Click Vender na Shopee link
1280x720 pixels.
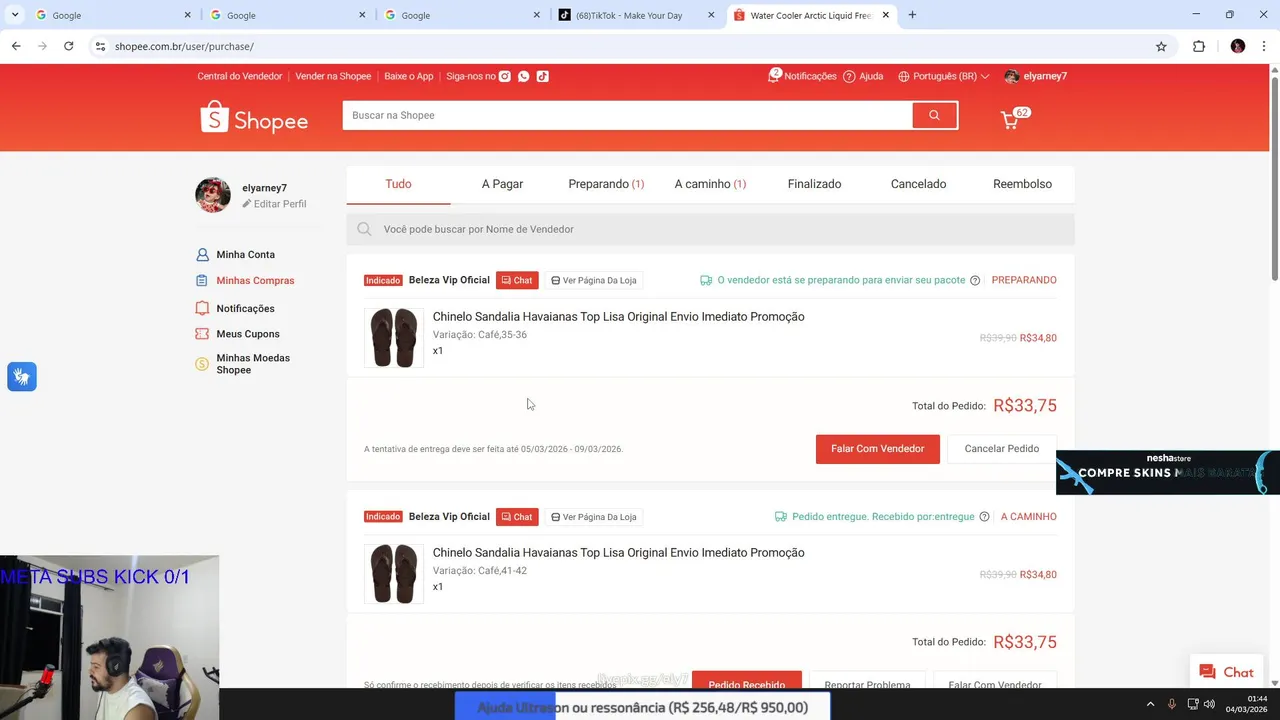click(x=333, y=76)
